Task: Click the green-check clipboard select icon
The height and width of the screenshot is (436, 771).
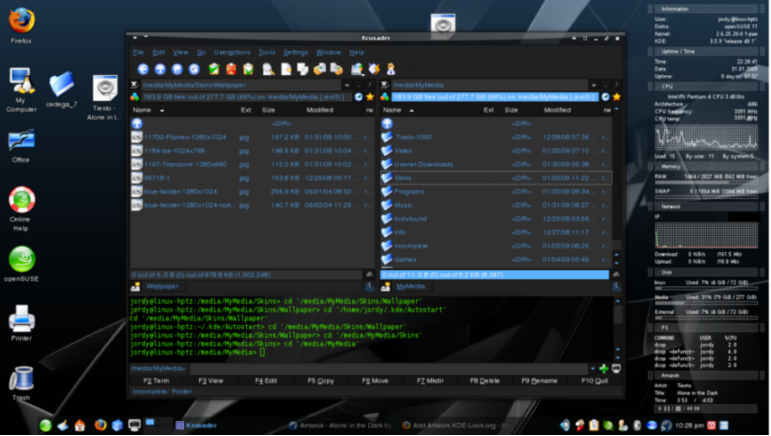Action: 214,69
